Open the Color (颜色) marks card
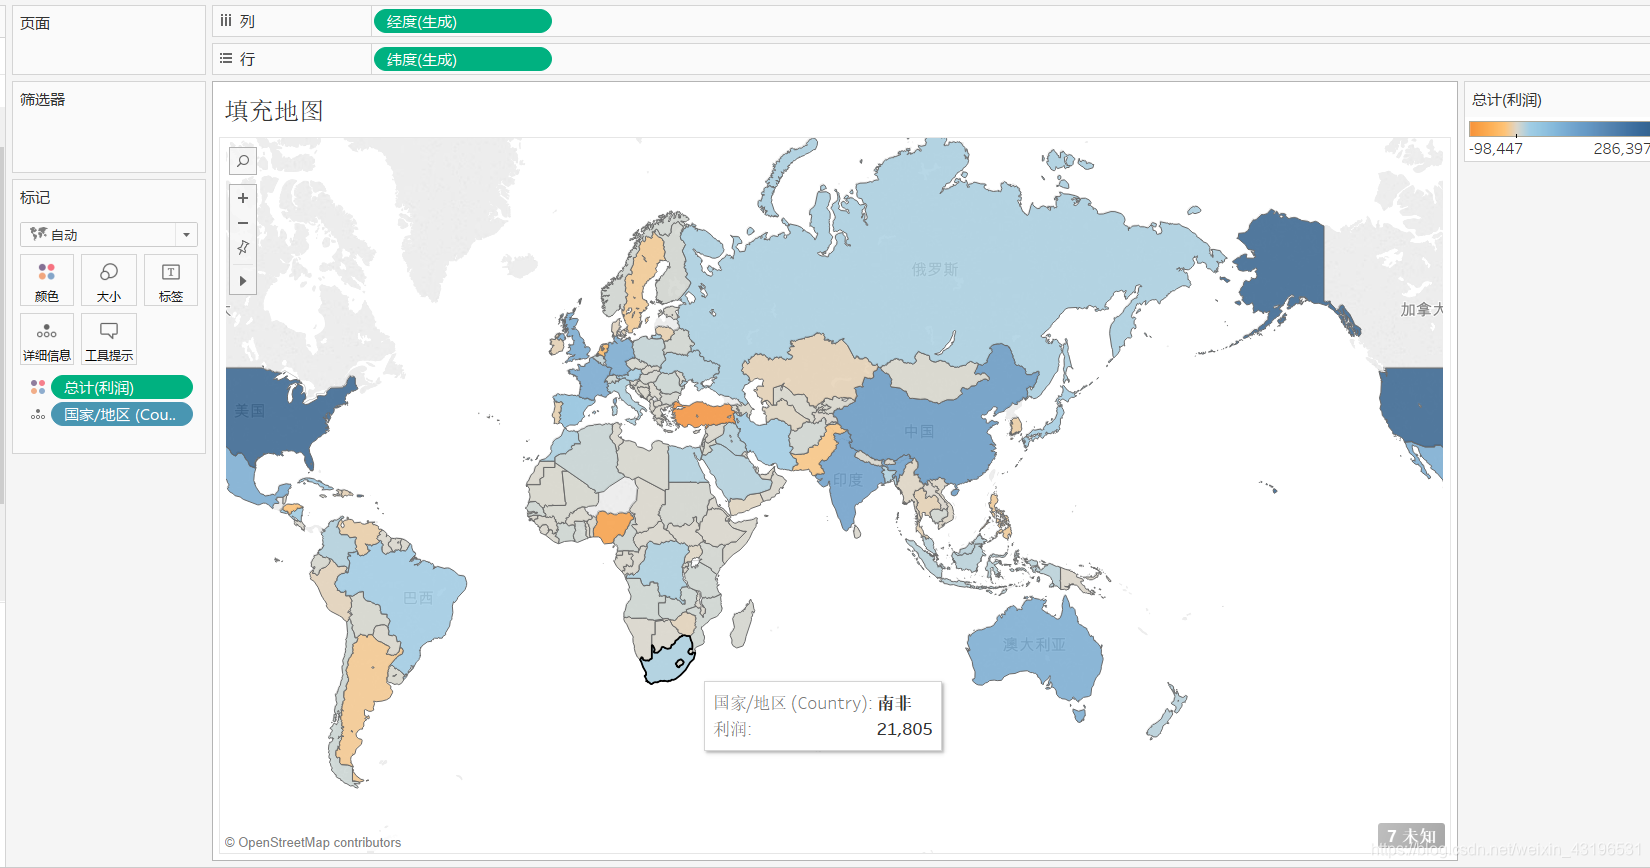Screen dimensions: 1650x868 click(x=47, y=281)
